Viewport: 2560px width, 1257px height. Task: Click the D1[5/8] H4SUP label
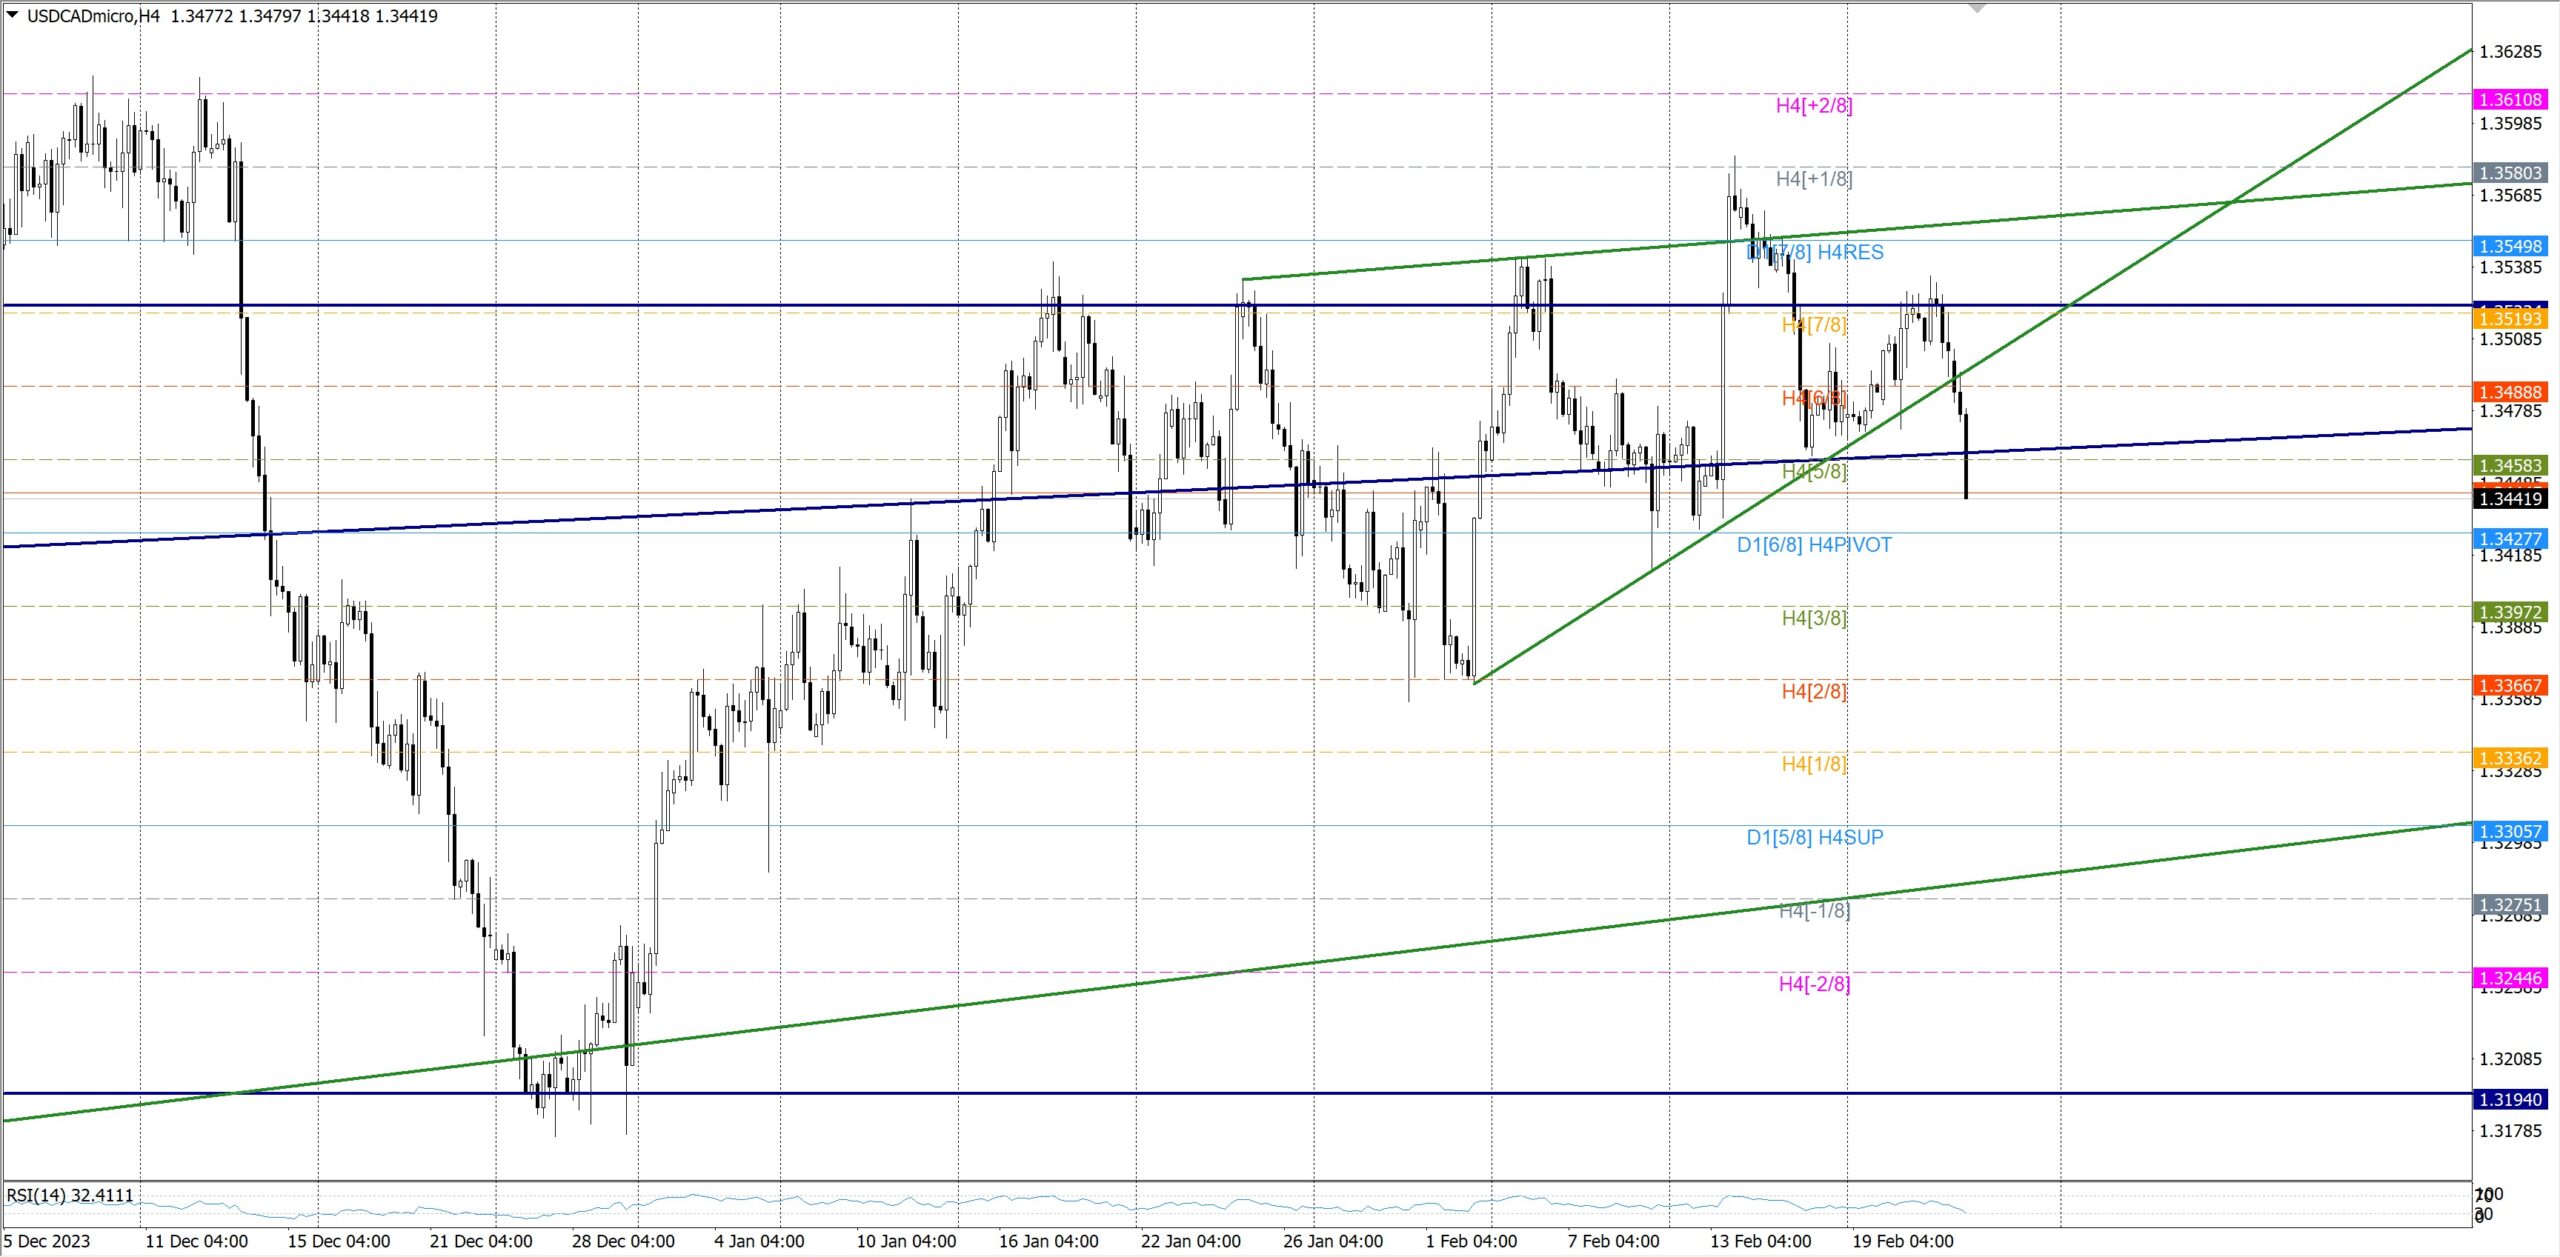tap(1813, 837)
